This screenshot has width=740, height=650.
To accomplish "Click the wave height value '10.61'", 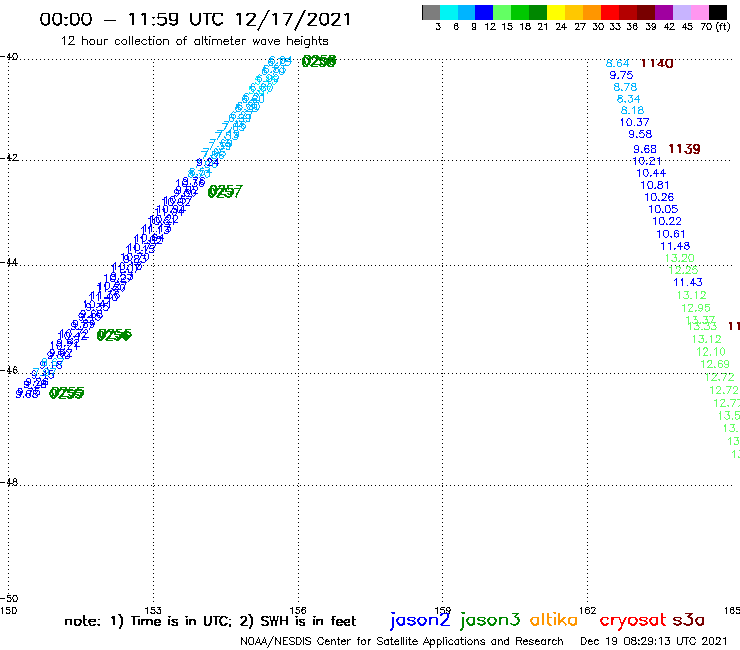I will point(671,234).
